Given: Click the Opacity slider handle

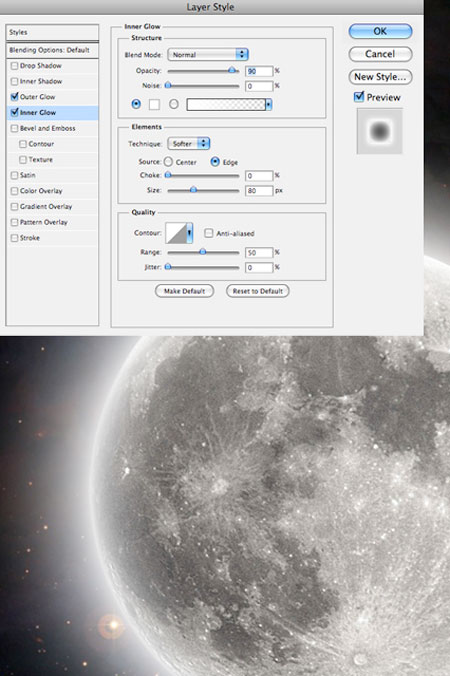Looking at the screenshot, I should coord(232,70).
